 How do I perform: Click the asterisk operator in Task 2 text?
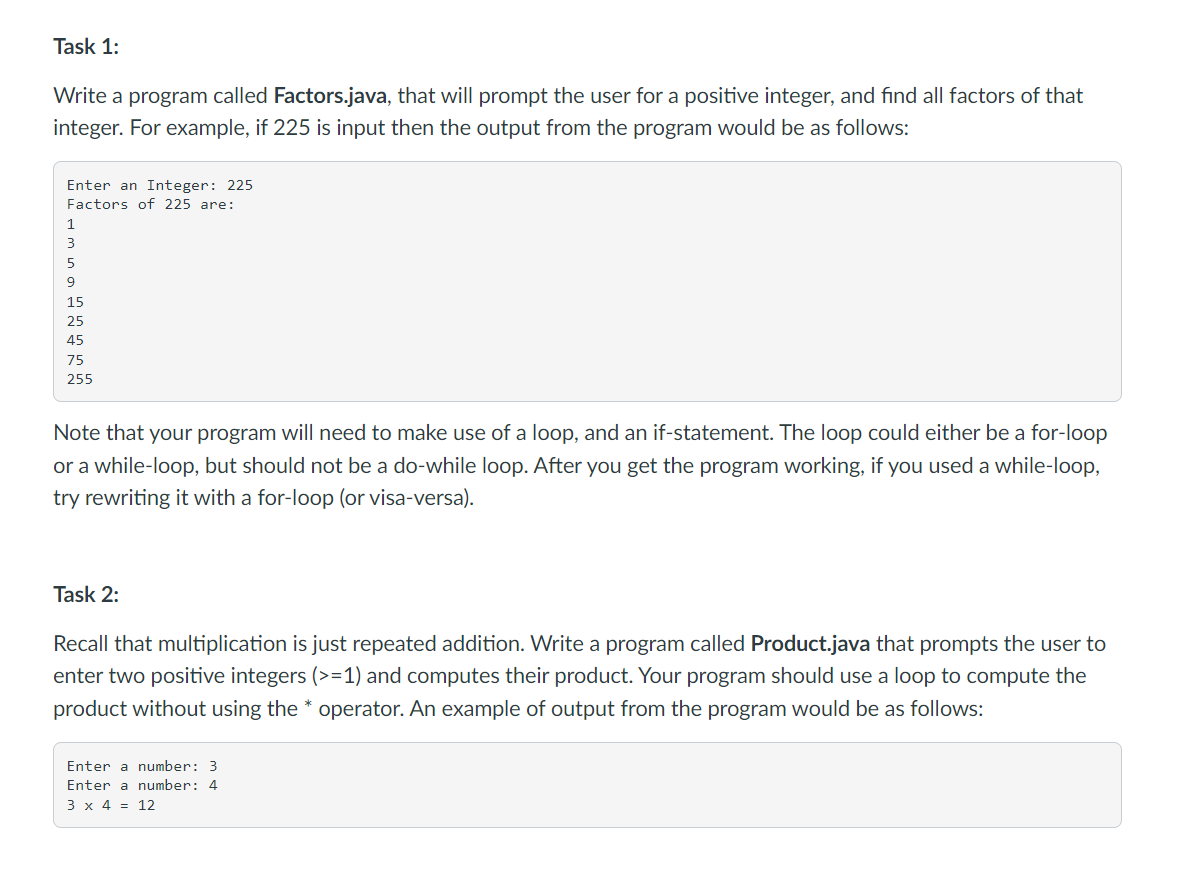pos(308,706)
